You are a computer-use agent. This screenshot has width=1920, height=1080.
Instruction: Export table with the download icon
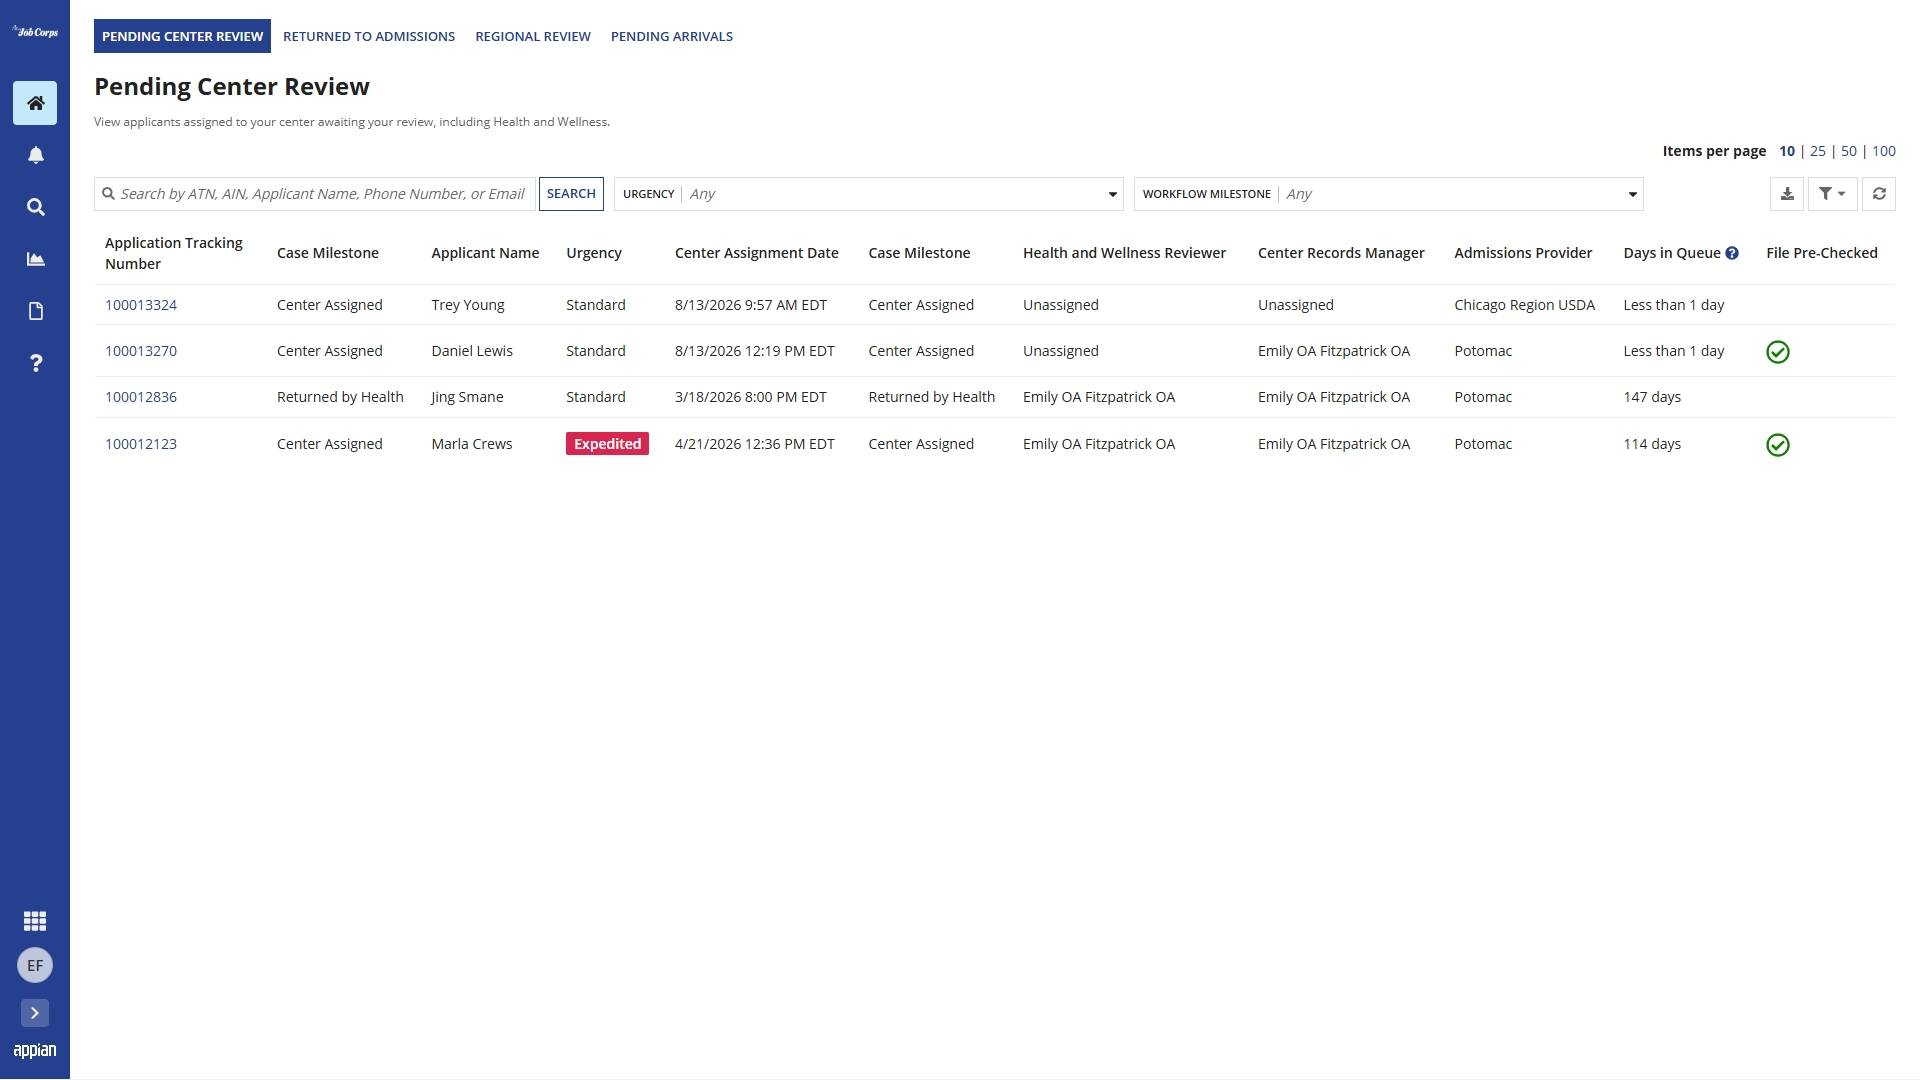point(1787,194)
